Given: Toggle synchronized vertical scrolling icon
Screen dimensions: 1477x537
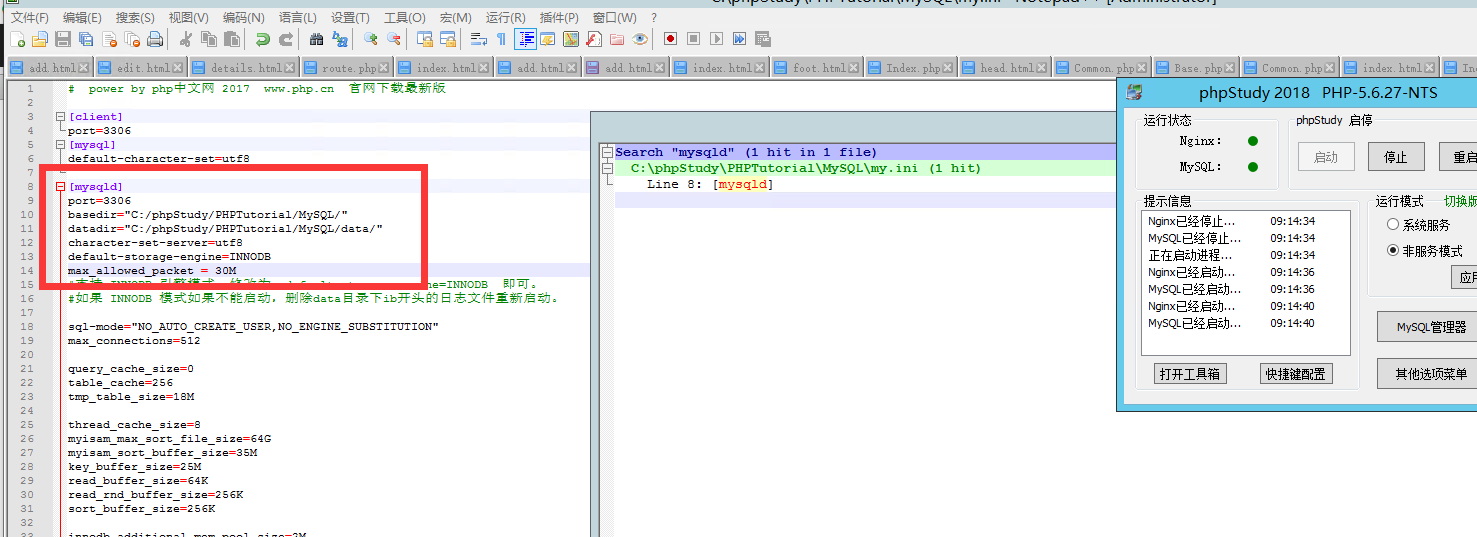Looking at the screenshot, I should (425, 39).
